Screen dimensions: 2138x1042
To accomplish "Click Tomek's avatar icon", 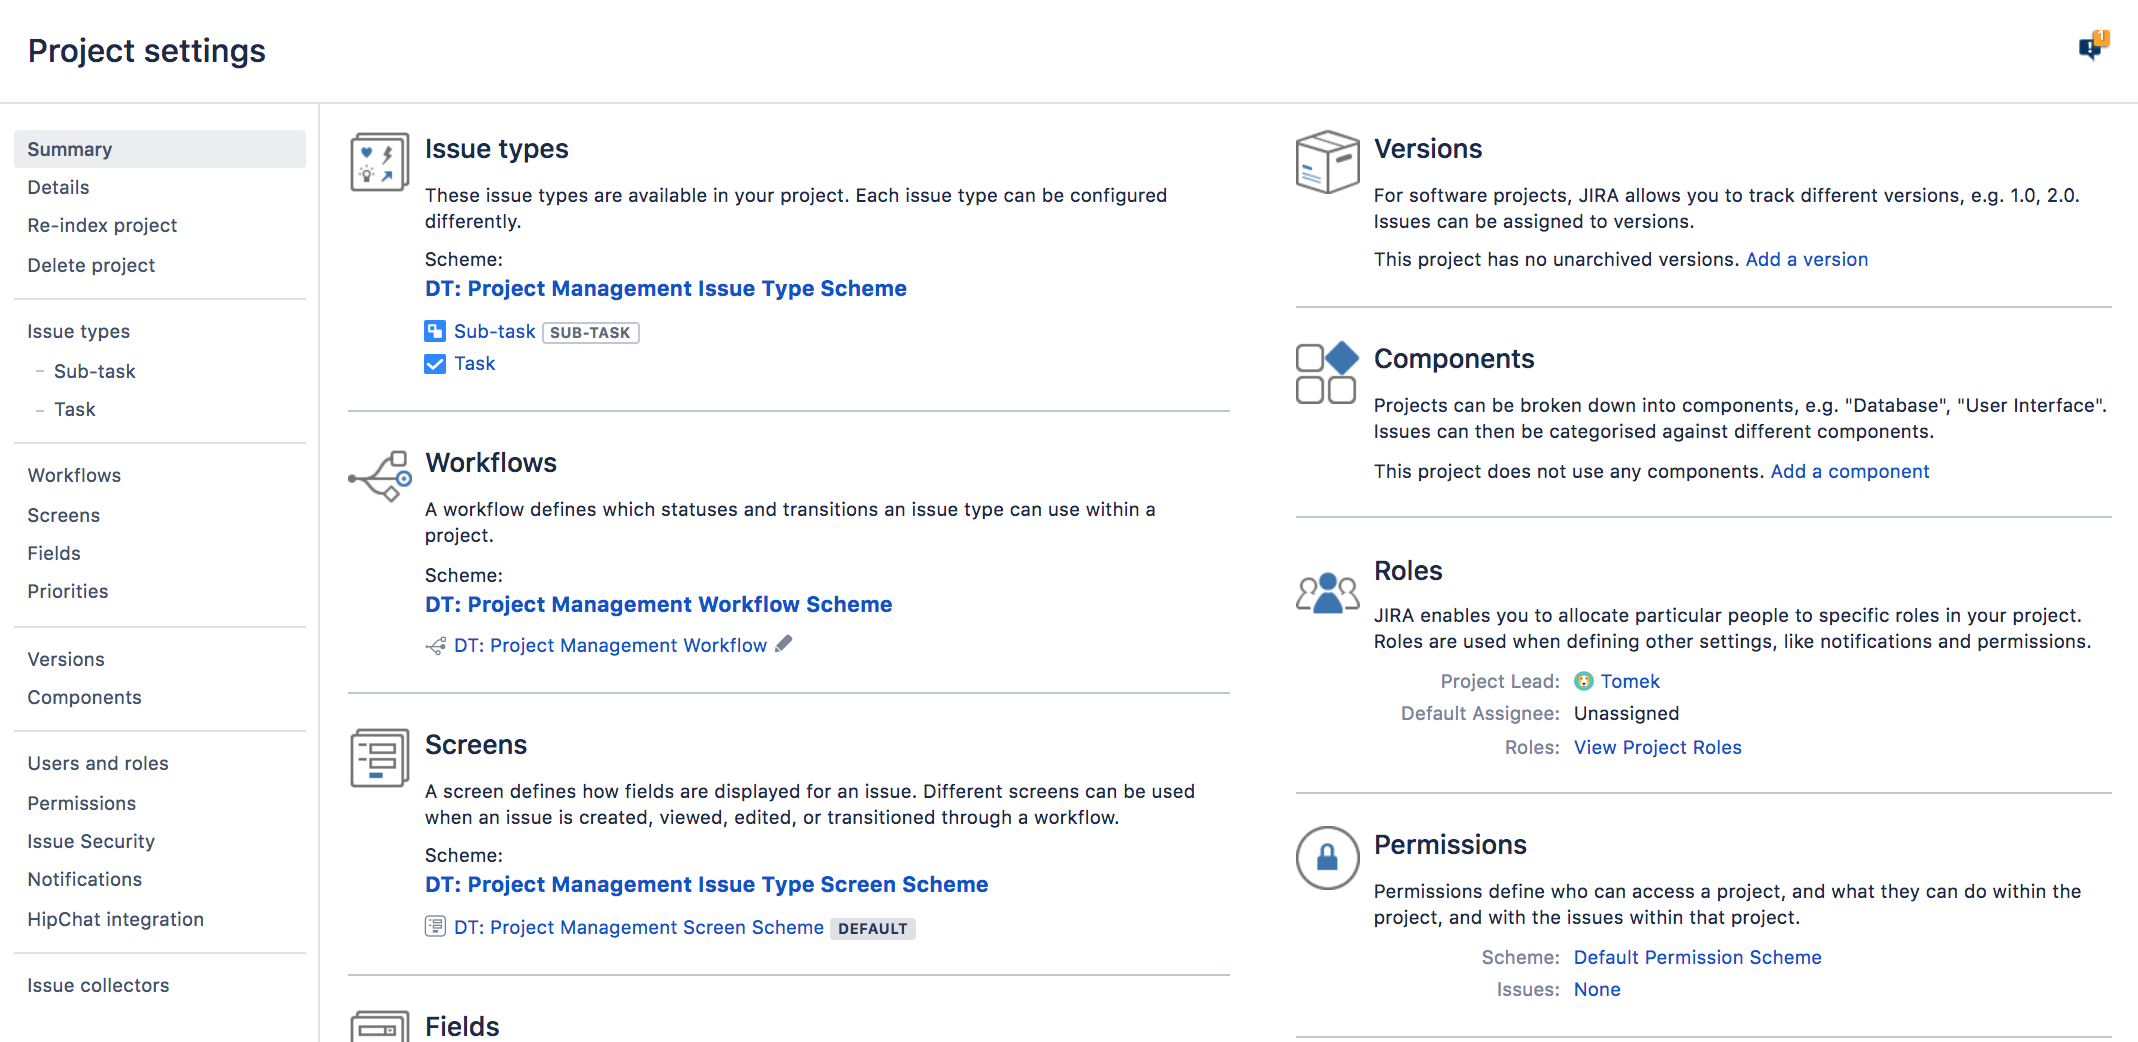I will 1584,681.
